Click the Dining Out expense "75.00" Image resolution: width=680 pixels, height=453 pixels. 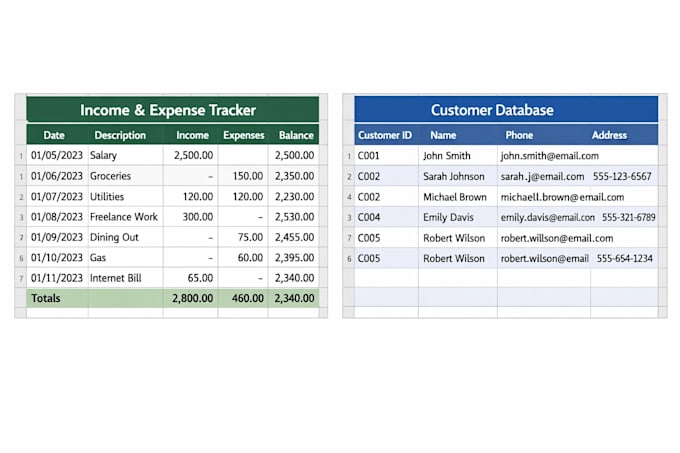click(250, 237)
